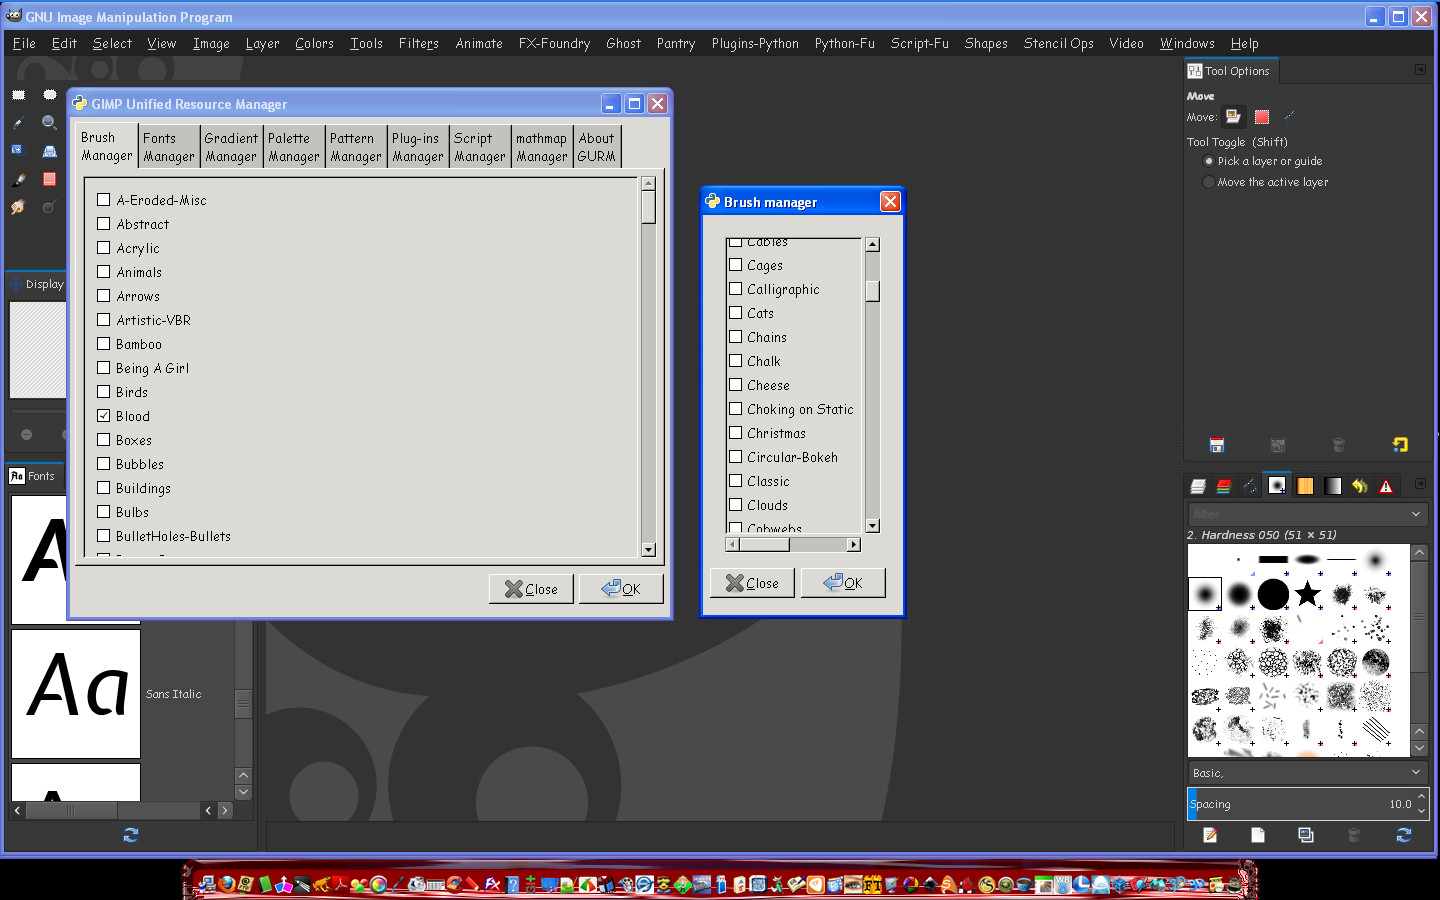Confirm the Brush manager dialog with OK

click(843, 583)
